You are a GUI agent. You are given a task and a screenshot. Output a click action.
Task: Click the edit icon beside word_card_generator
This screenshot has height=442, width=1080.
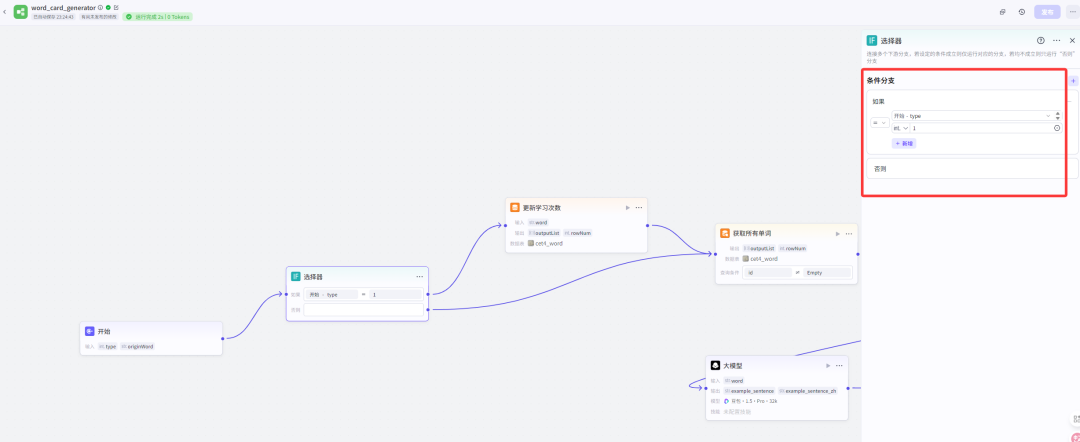click(116, 7)
